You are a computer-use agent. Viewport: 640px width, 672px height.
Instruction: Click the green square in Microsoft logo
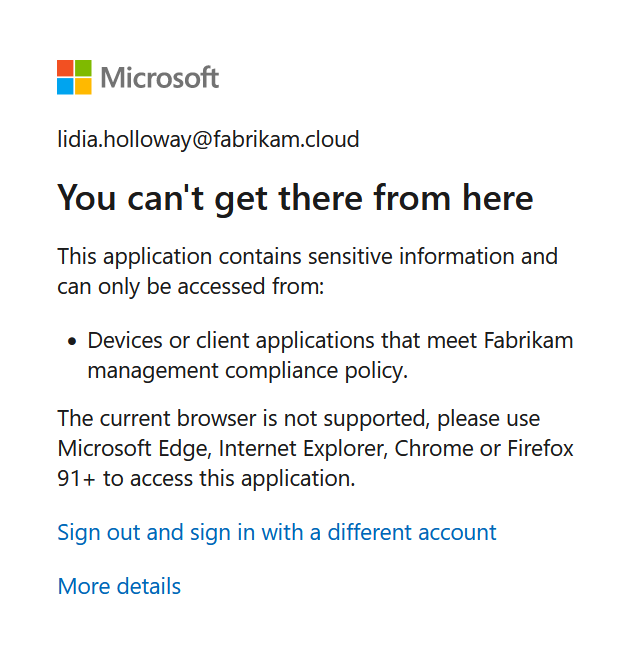tap(83, 68)
